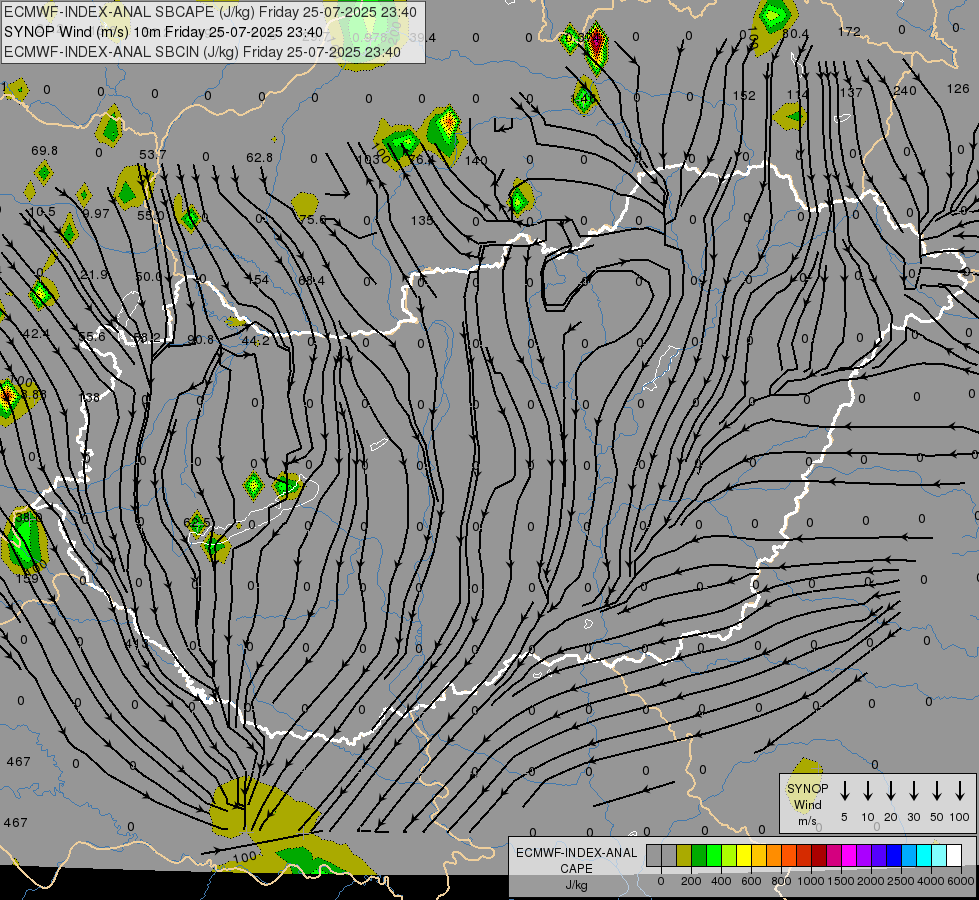Click the 114 value on the map
Screen dimensions: 979x900
tap(798, 94)
